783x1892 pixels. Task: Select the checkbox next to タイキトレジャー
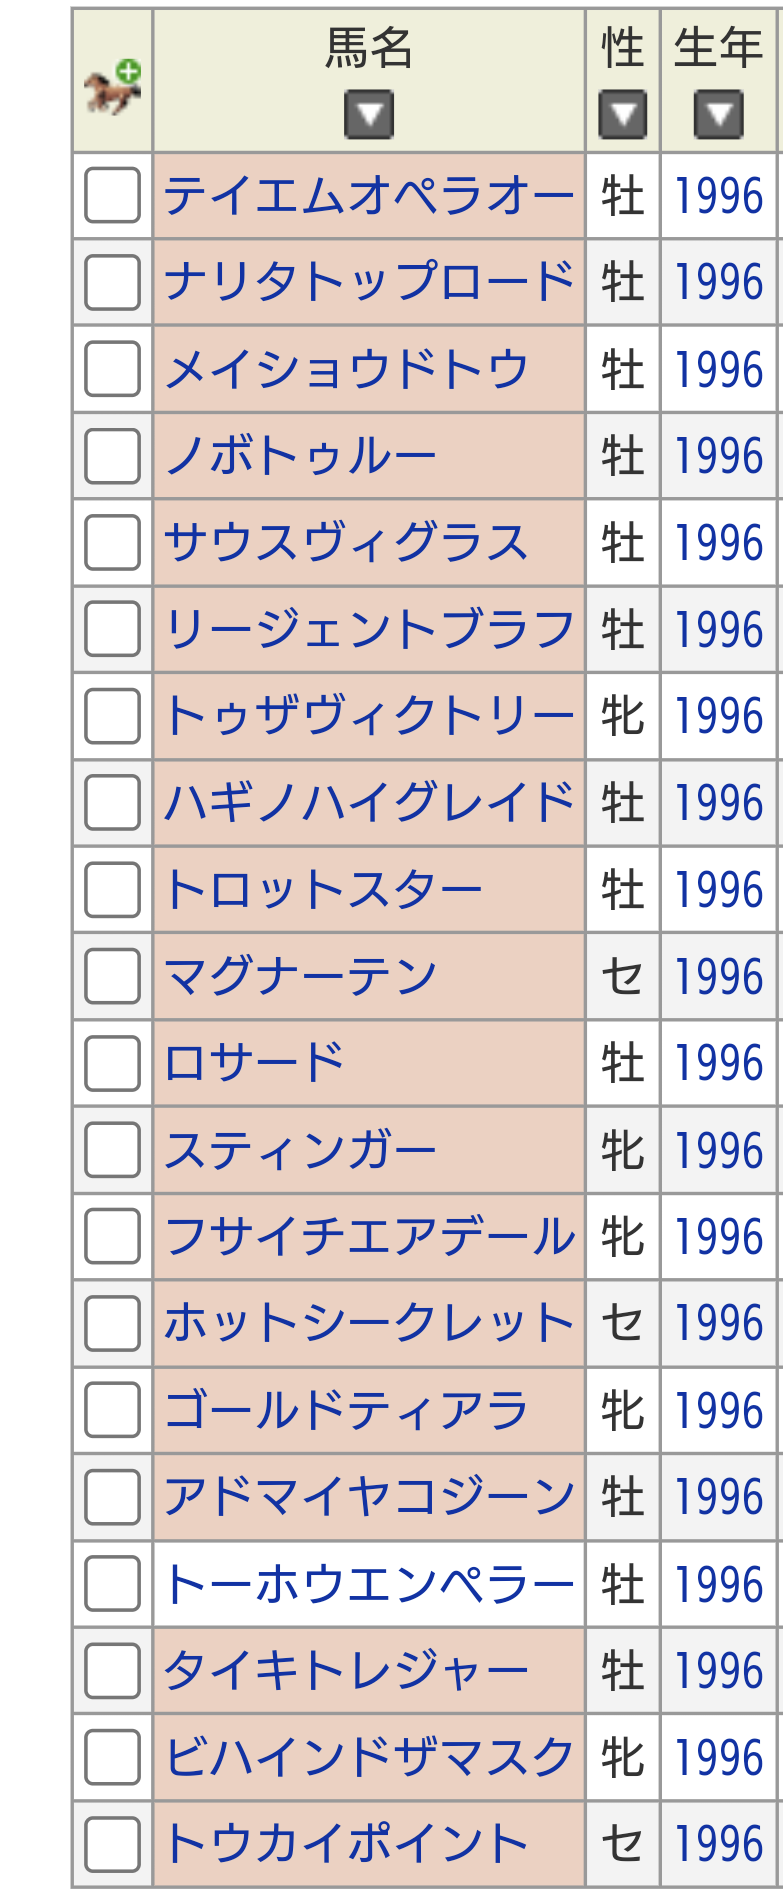pyautogui.click(x=112, y=1671)
